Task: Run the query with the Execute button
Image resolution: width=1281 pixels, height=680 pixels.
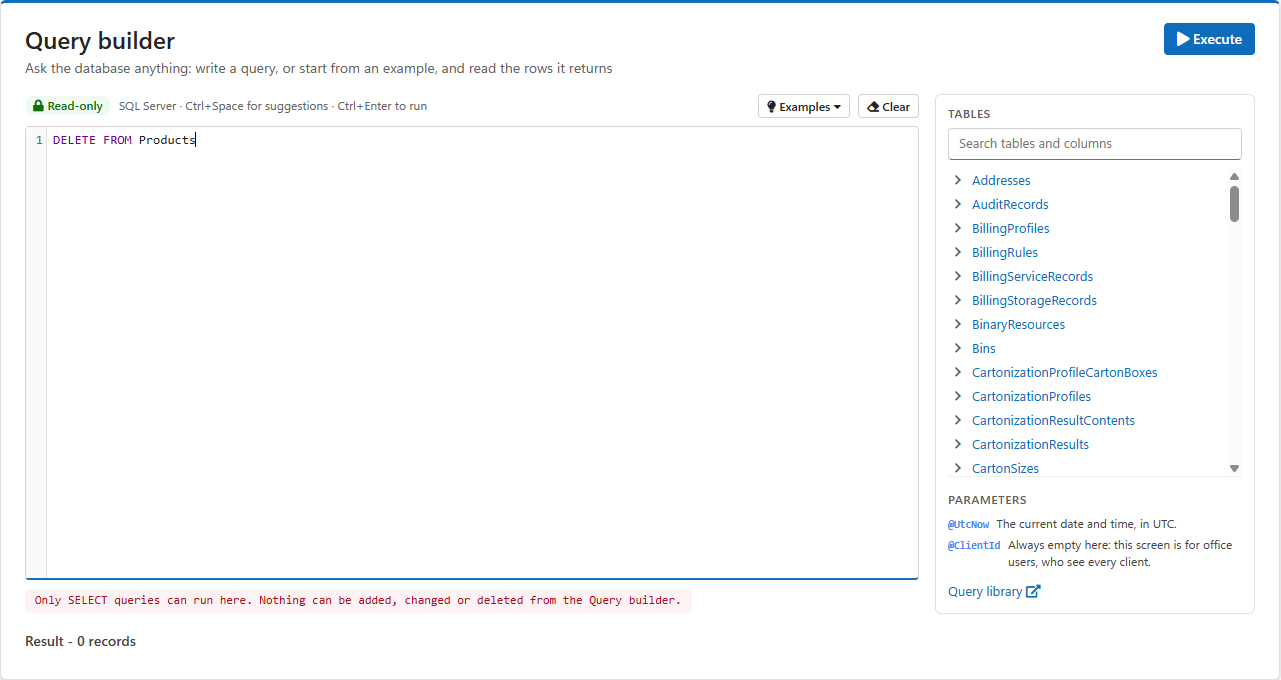Action: pos(1209,39)
